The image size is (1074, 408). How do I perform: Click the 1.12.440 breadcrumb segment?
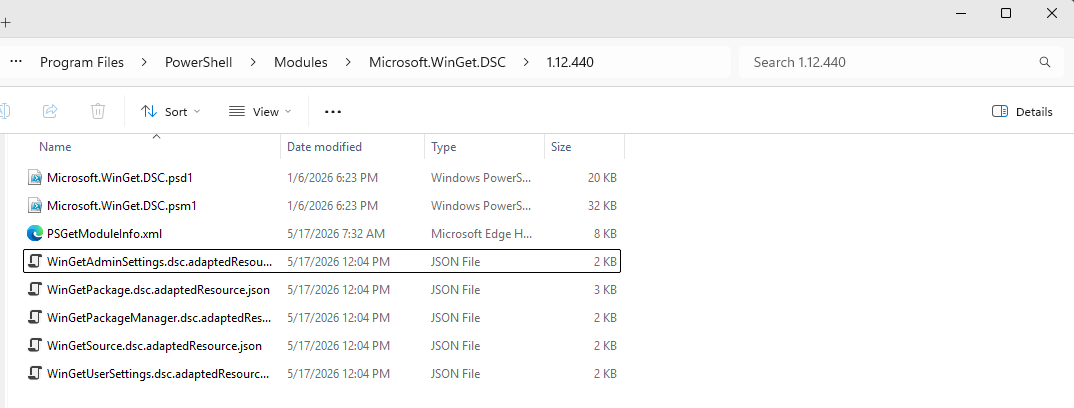570,62
